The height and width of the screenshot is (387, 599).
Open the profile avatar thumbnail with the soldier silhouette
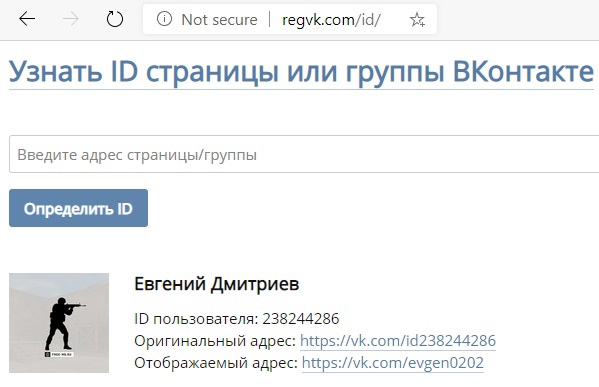59,323
